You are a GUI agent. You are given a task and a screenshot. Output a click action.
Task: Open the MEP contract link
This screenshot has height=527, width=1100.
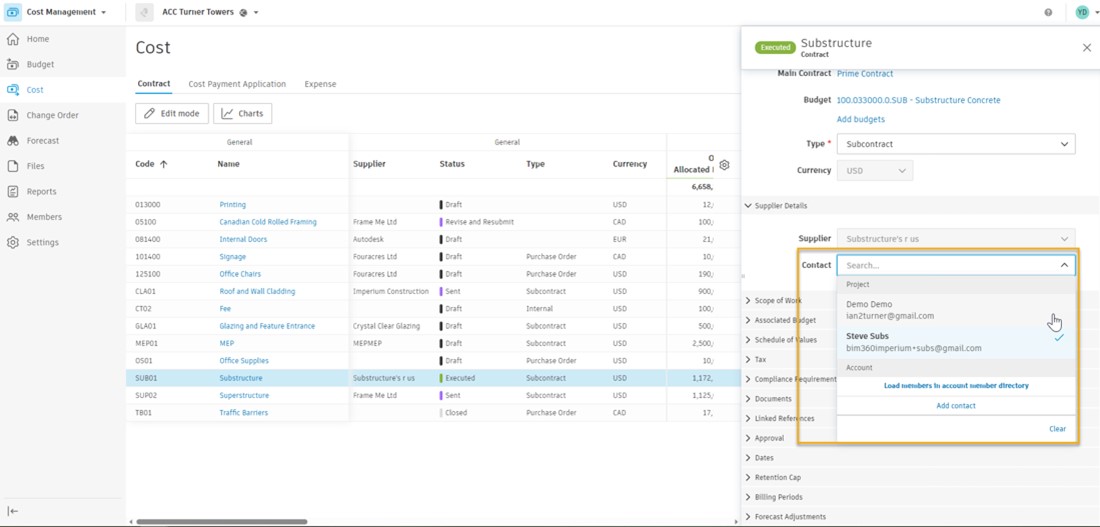pos(226,343)
